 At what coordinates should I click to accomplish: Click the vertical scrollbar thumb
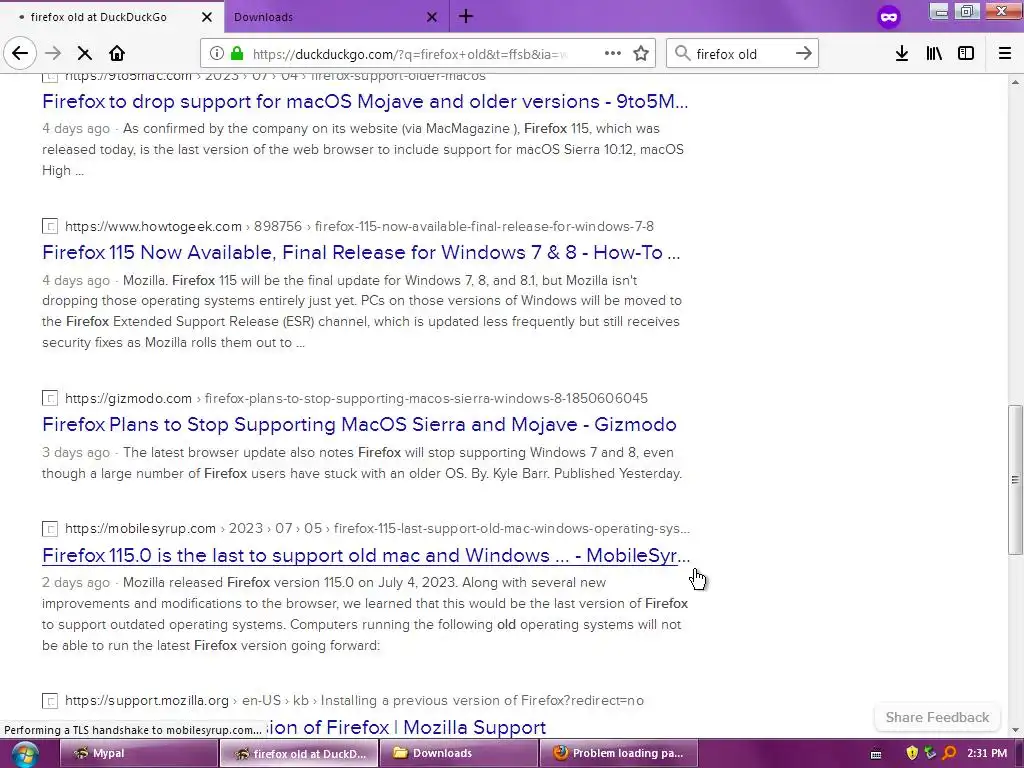1015,480
